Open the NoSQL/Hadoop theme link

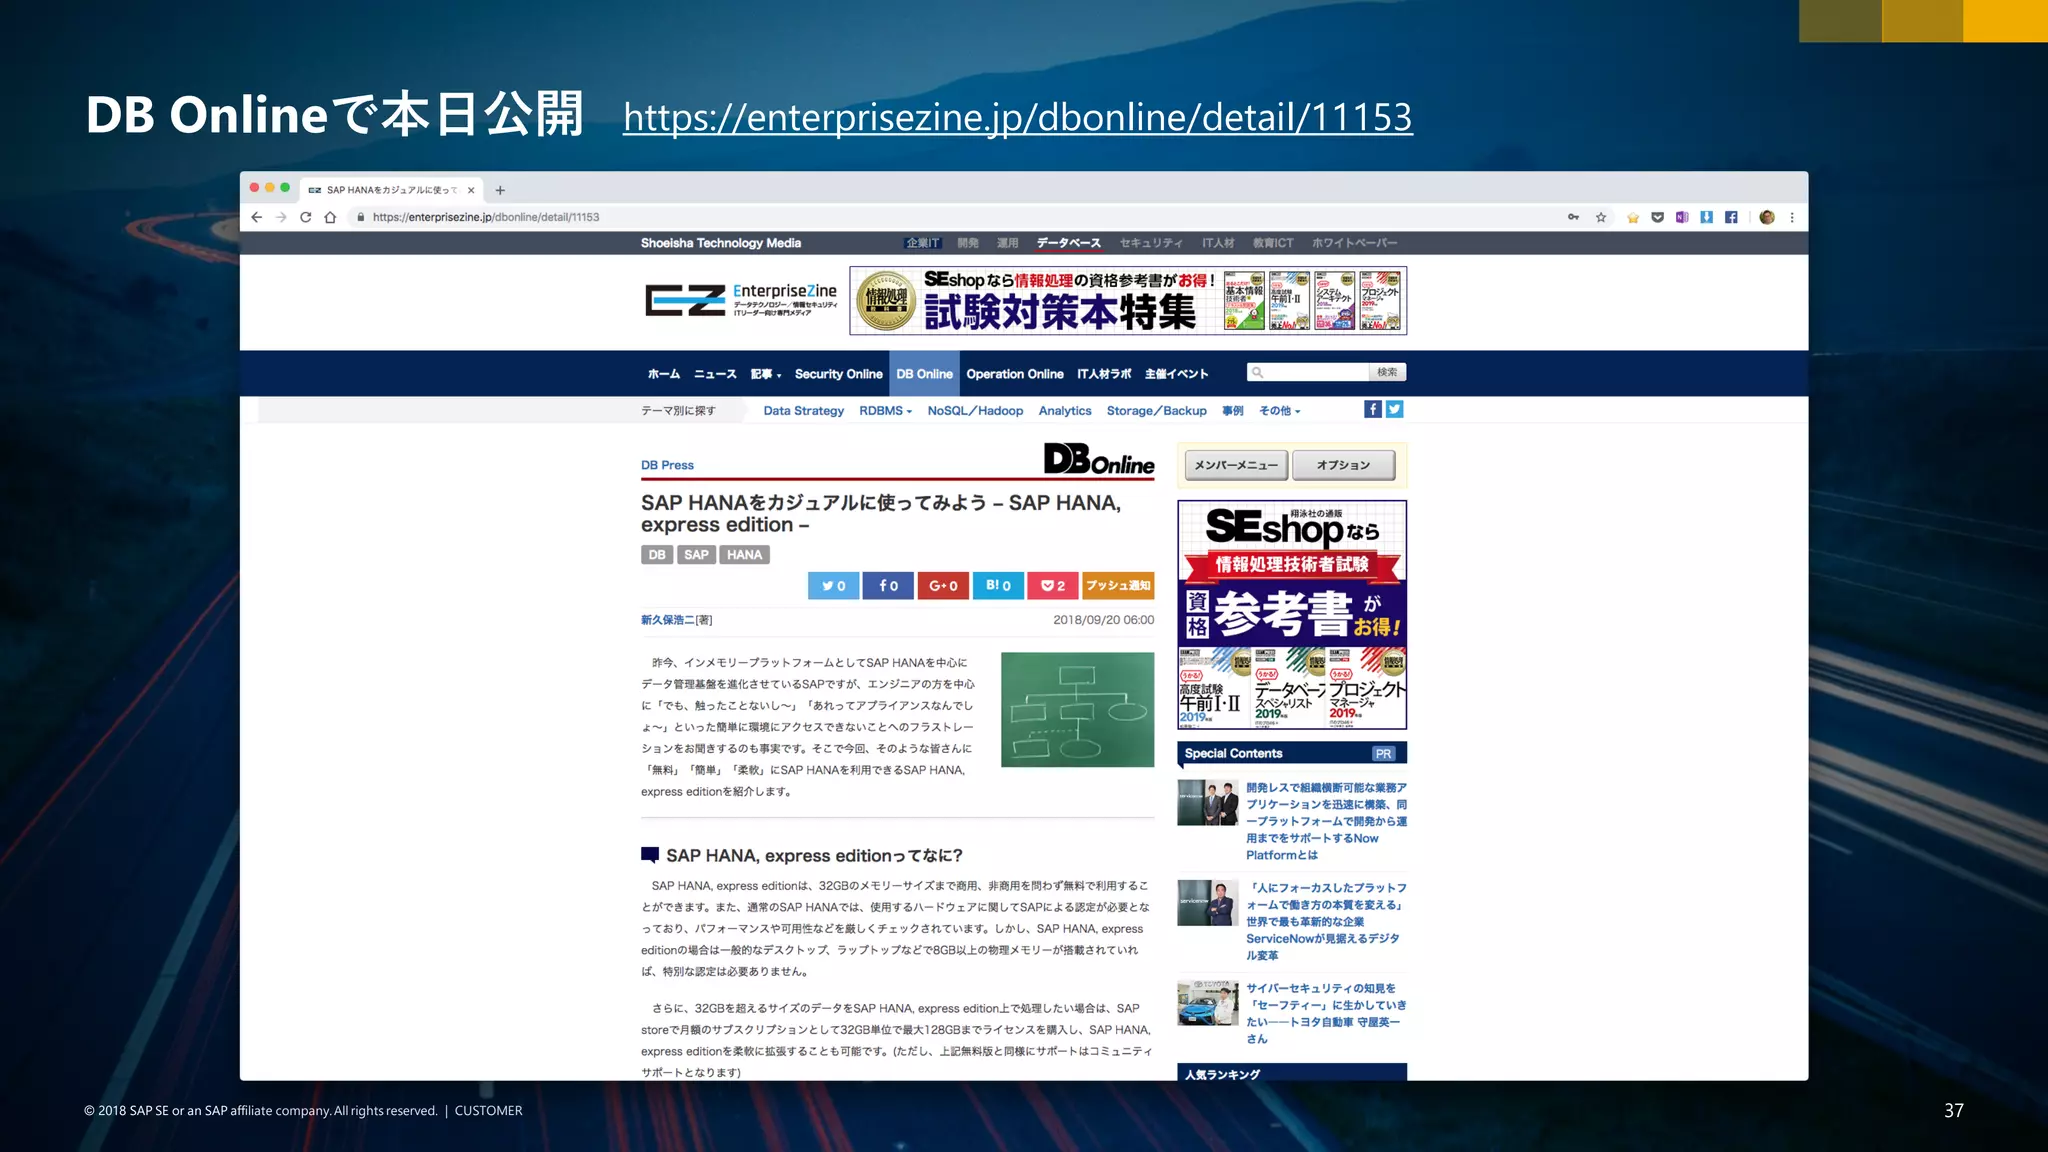[x=975, y=411]
